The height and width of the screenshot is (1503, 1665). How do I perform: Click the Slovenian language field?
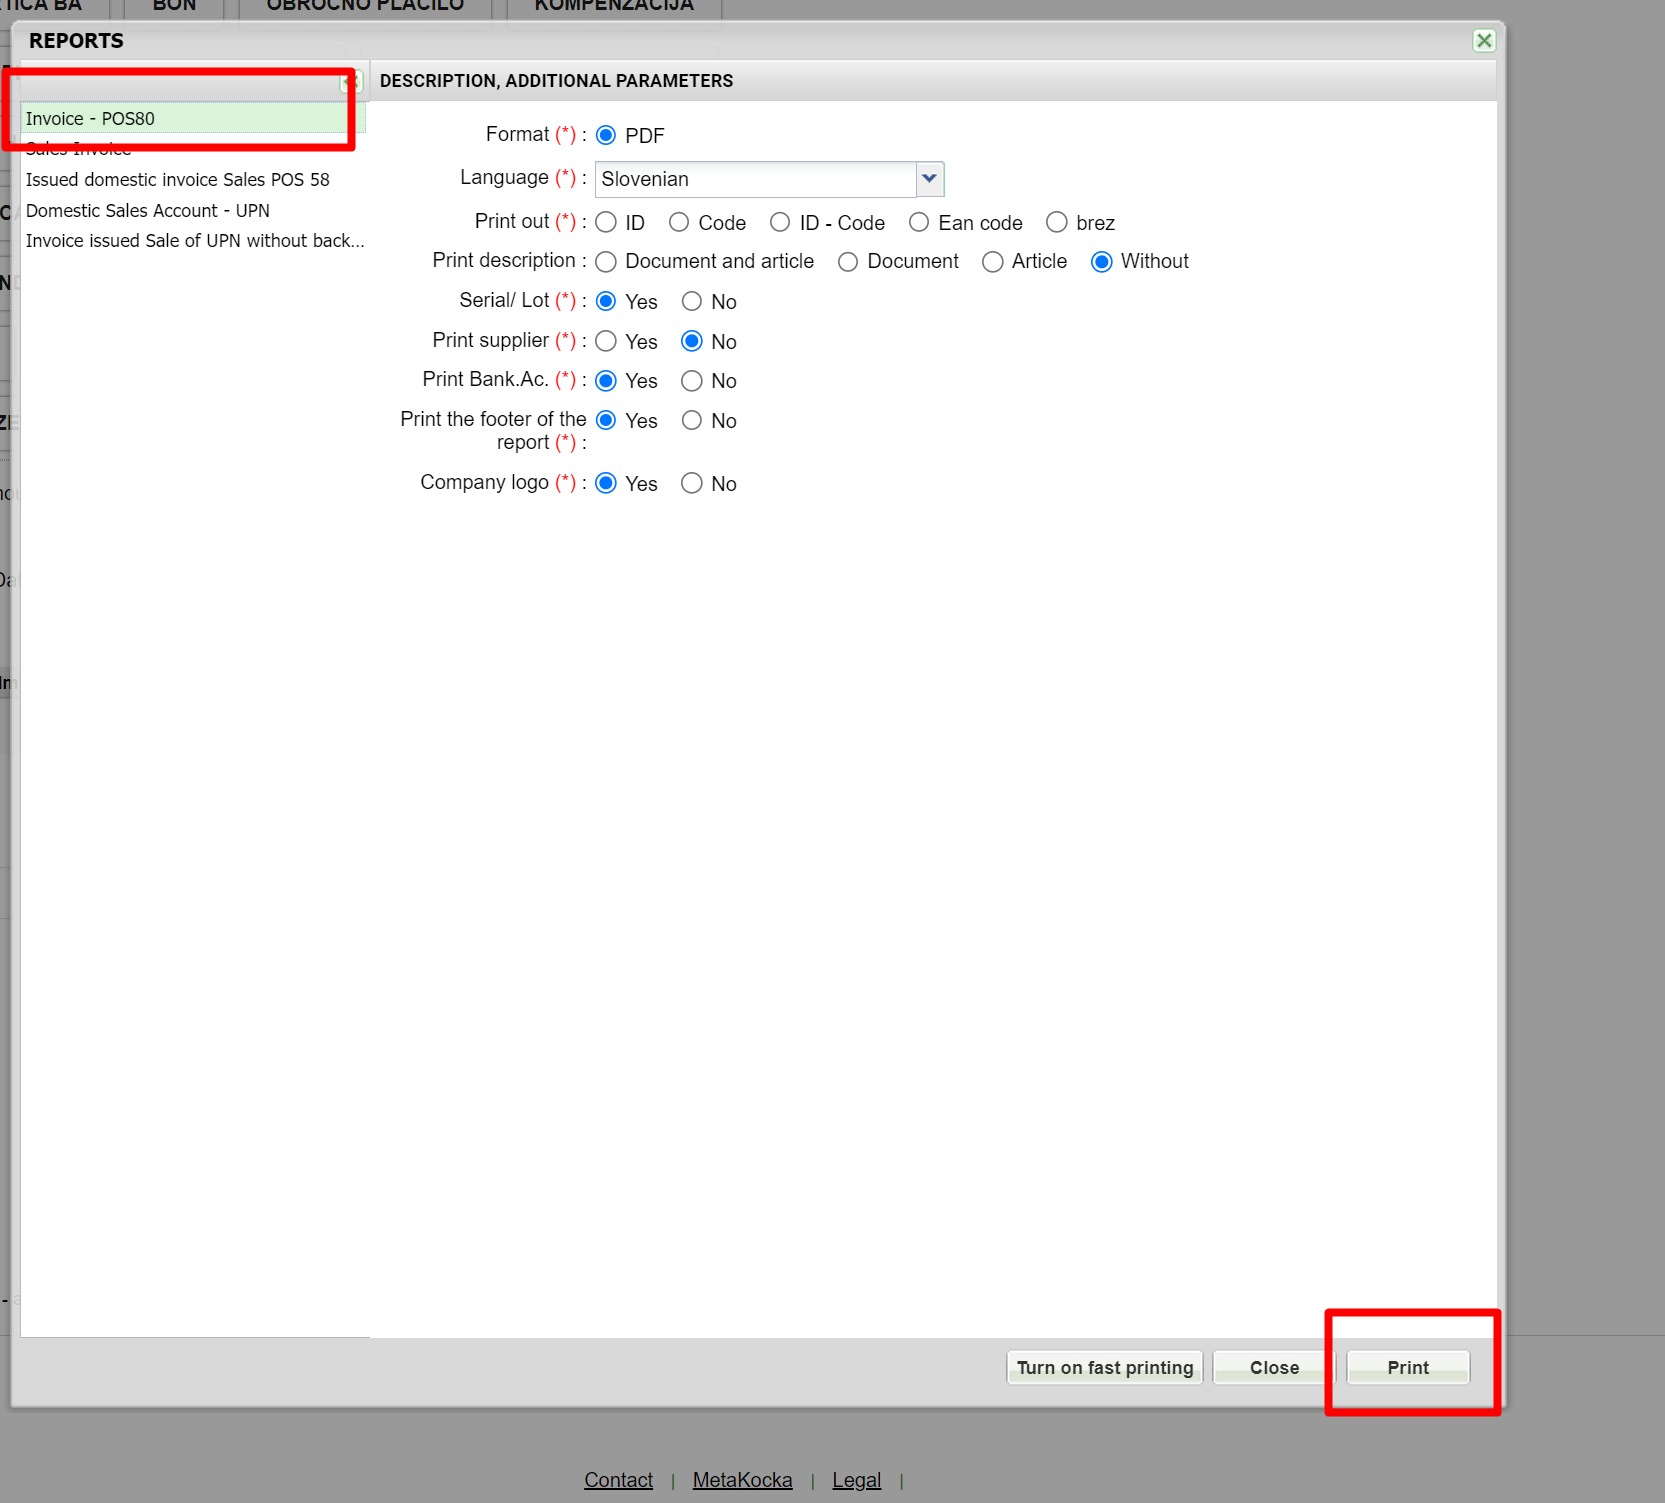pos(756,179)
